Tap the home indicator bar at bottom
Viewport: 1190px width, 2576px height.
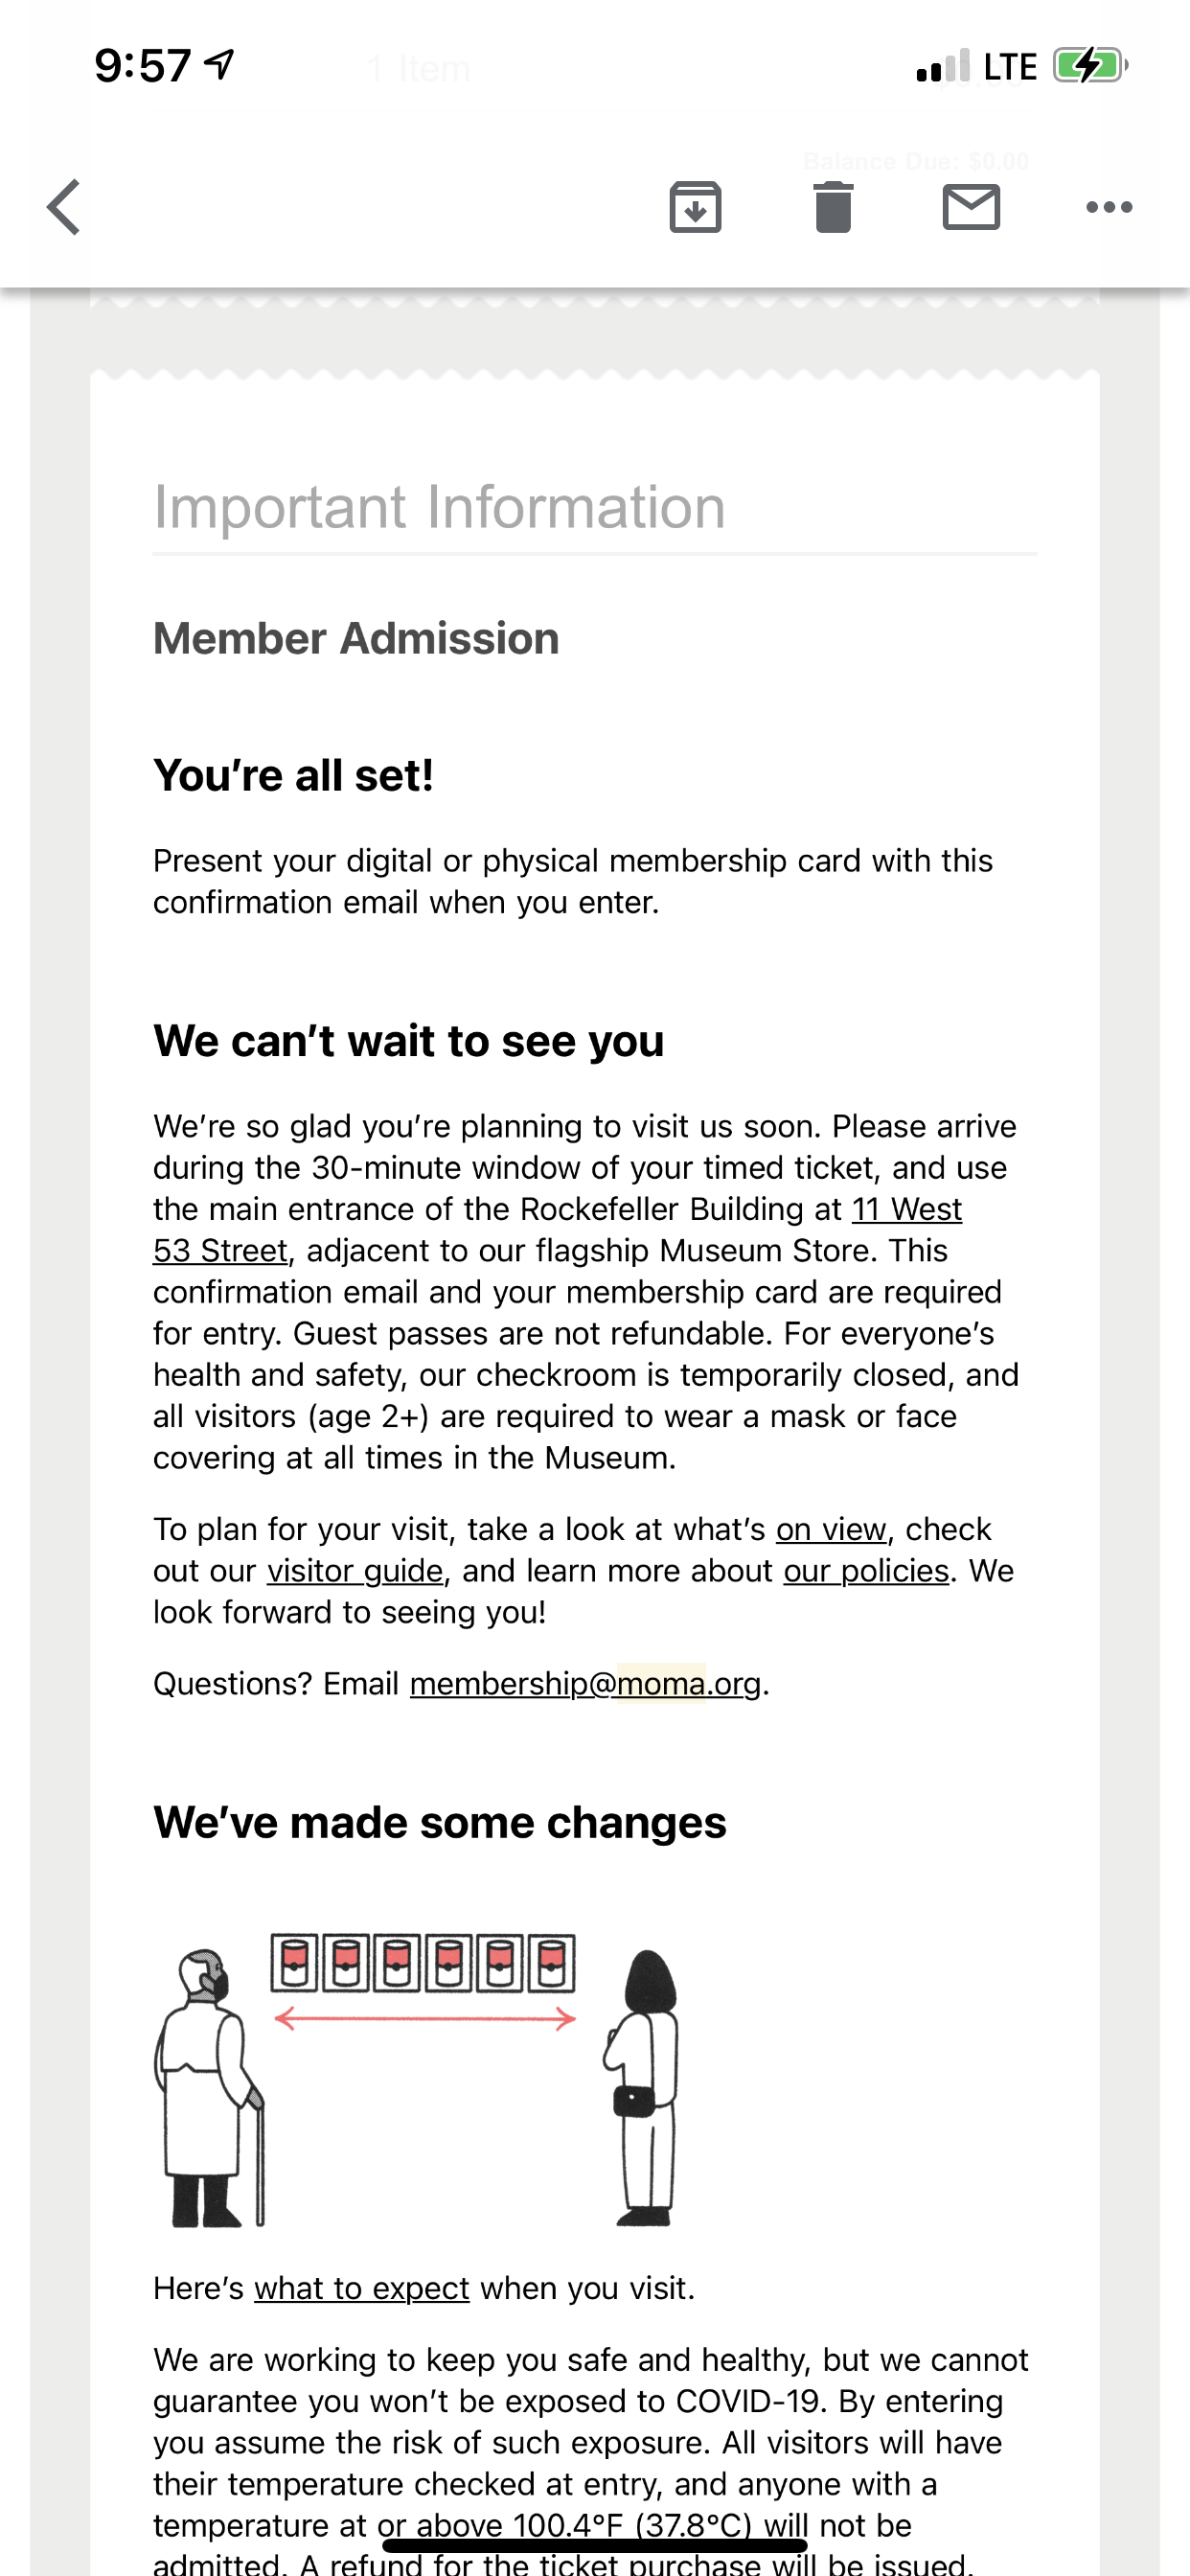point(595,2545)
